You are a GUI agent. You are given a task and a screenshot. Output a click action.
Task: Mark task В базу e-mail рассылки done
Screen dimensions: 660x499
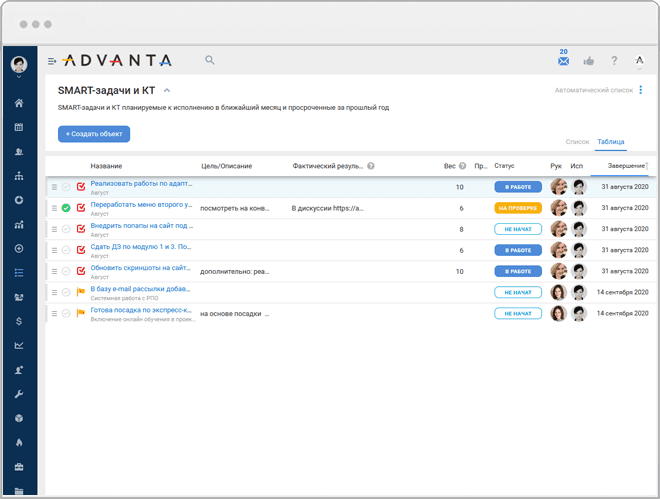(x=66, y=292)
